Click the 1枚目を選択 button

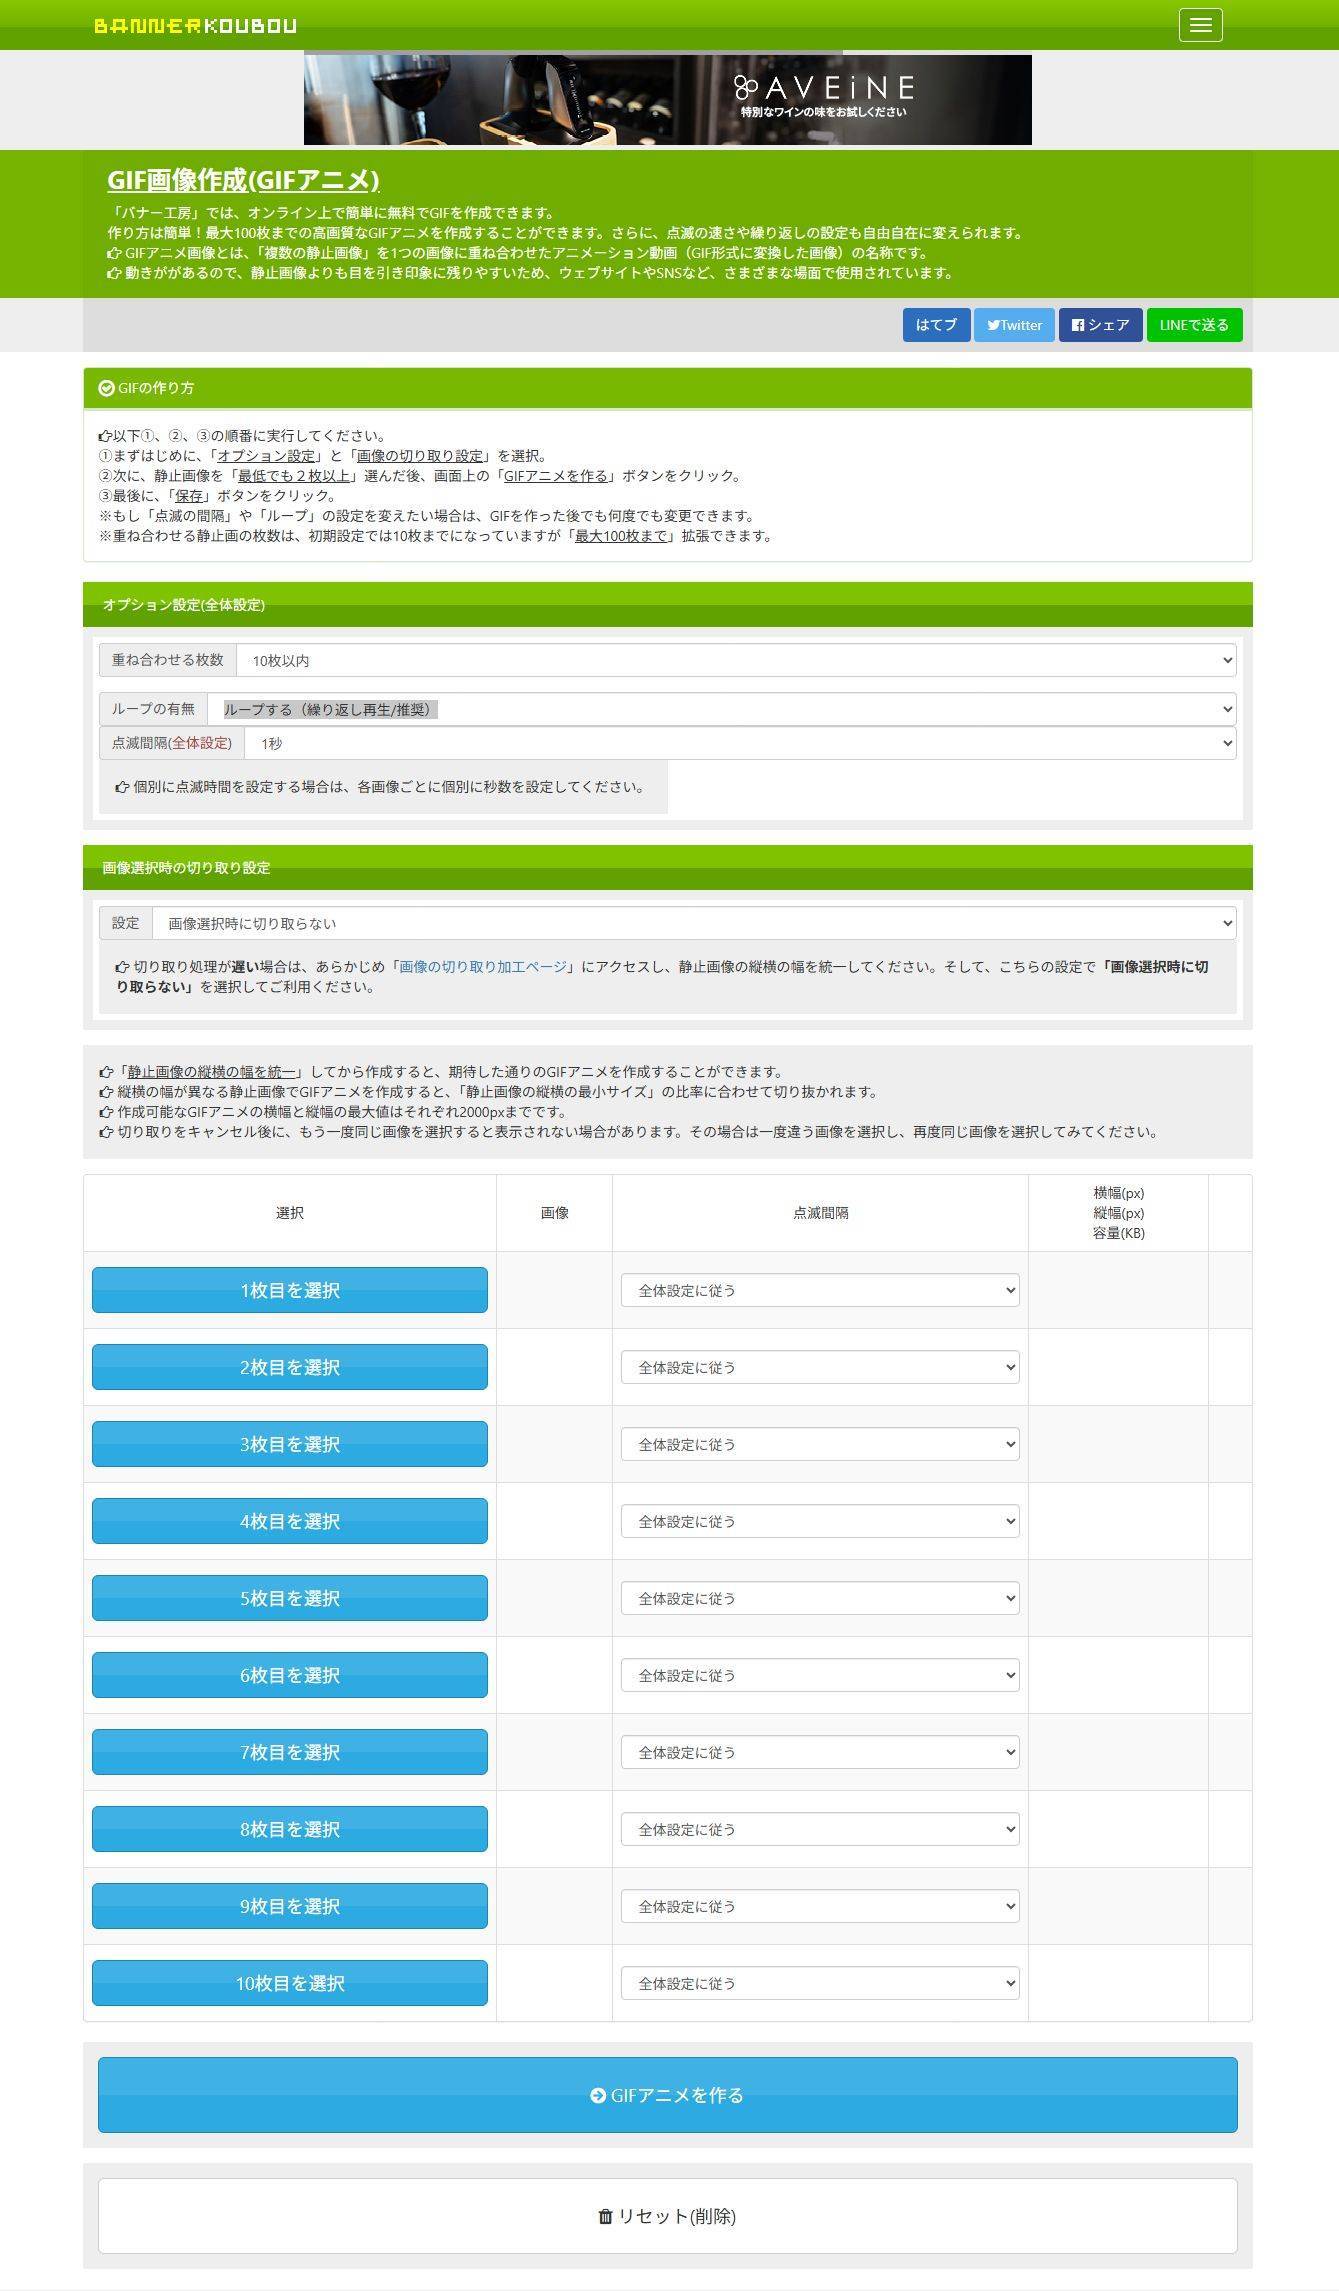[290, 1290]
